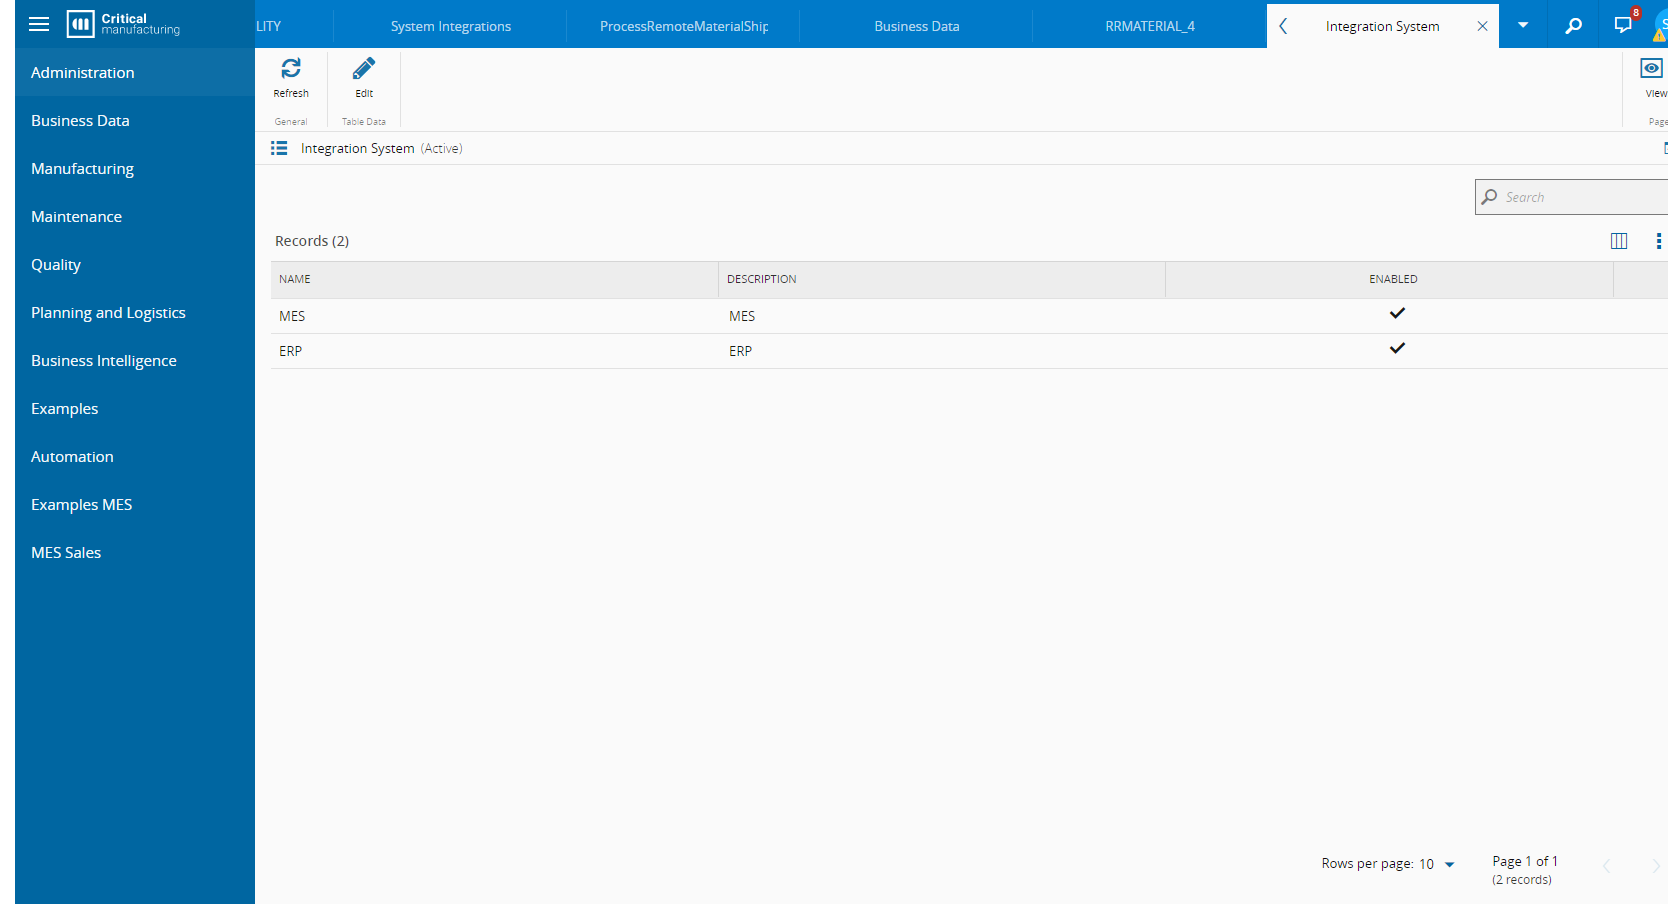Go to the previous page arrow

(x=1607, y=866)
